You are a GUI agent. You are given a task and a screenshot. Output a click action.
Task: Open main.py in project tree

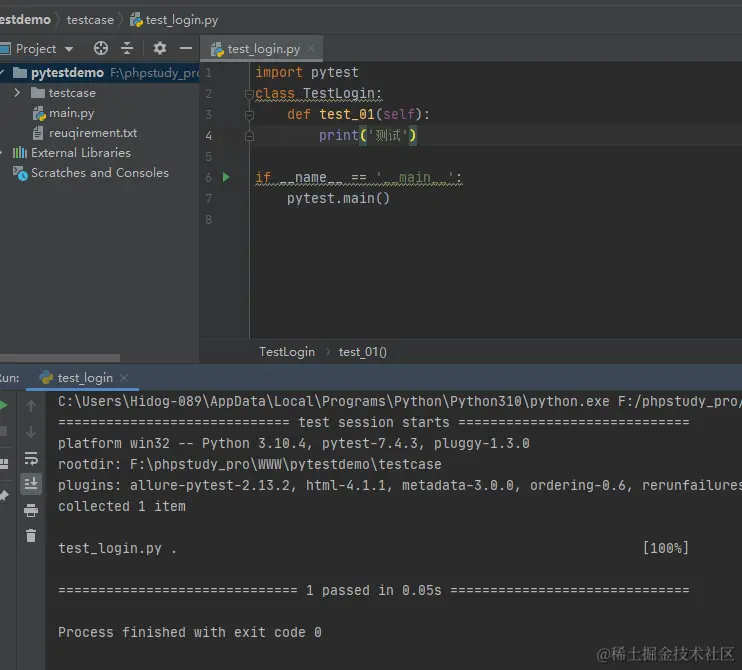click(71, 113)
